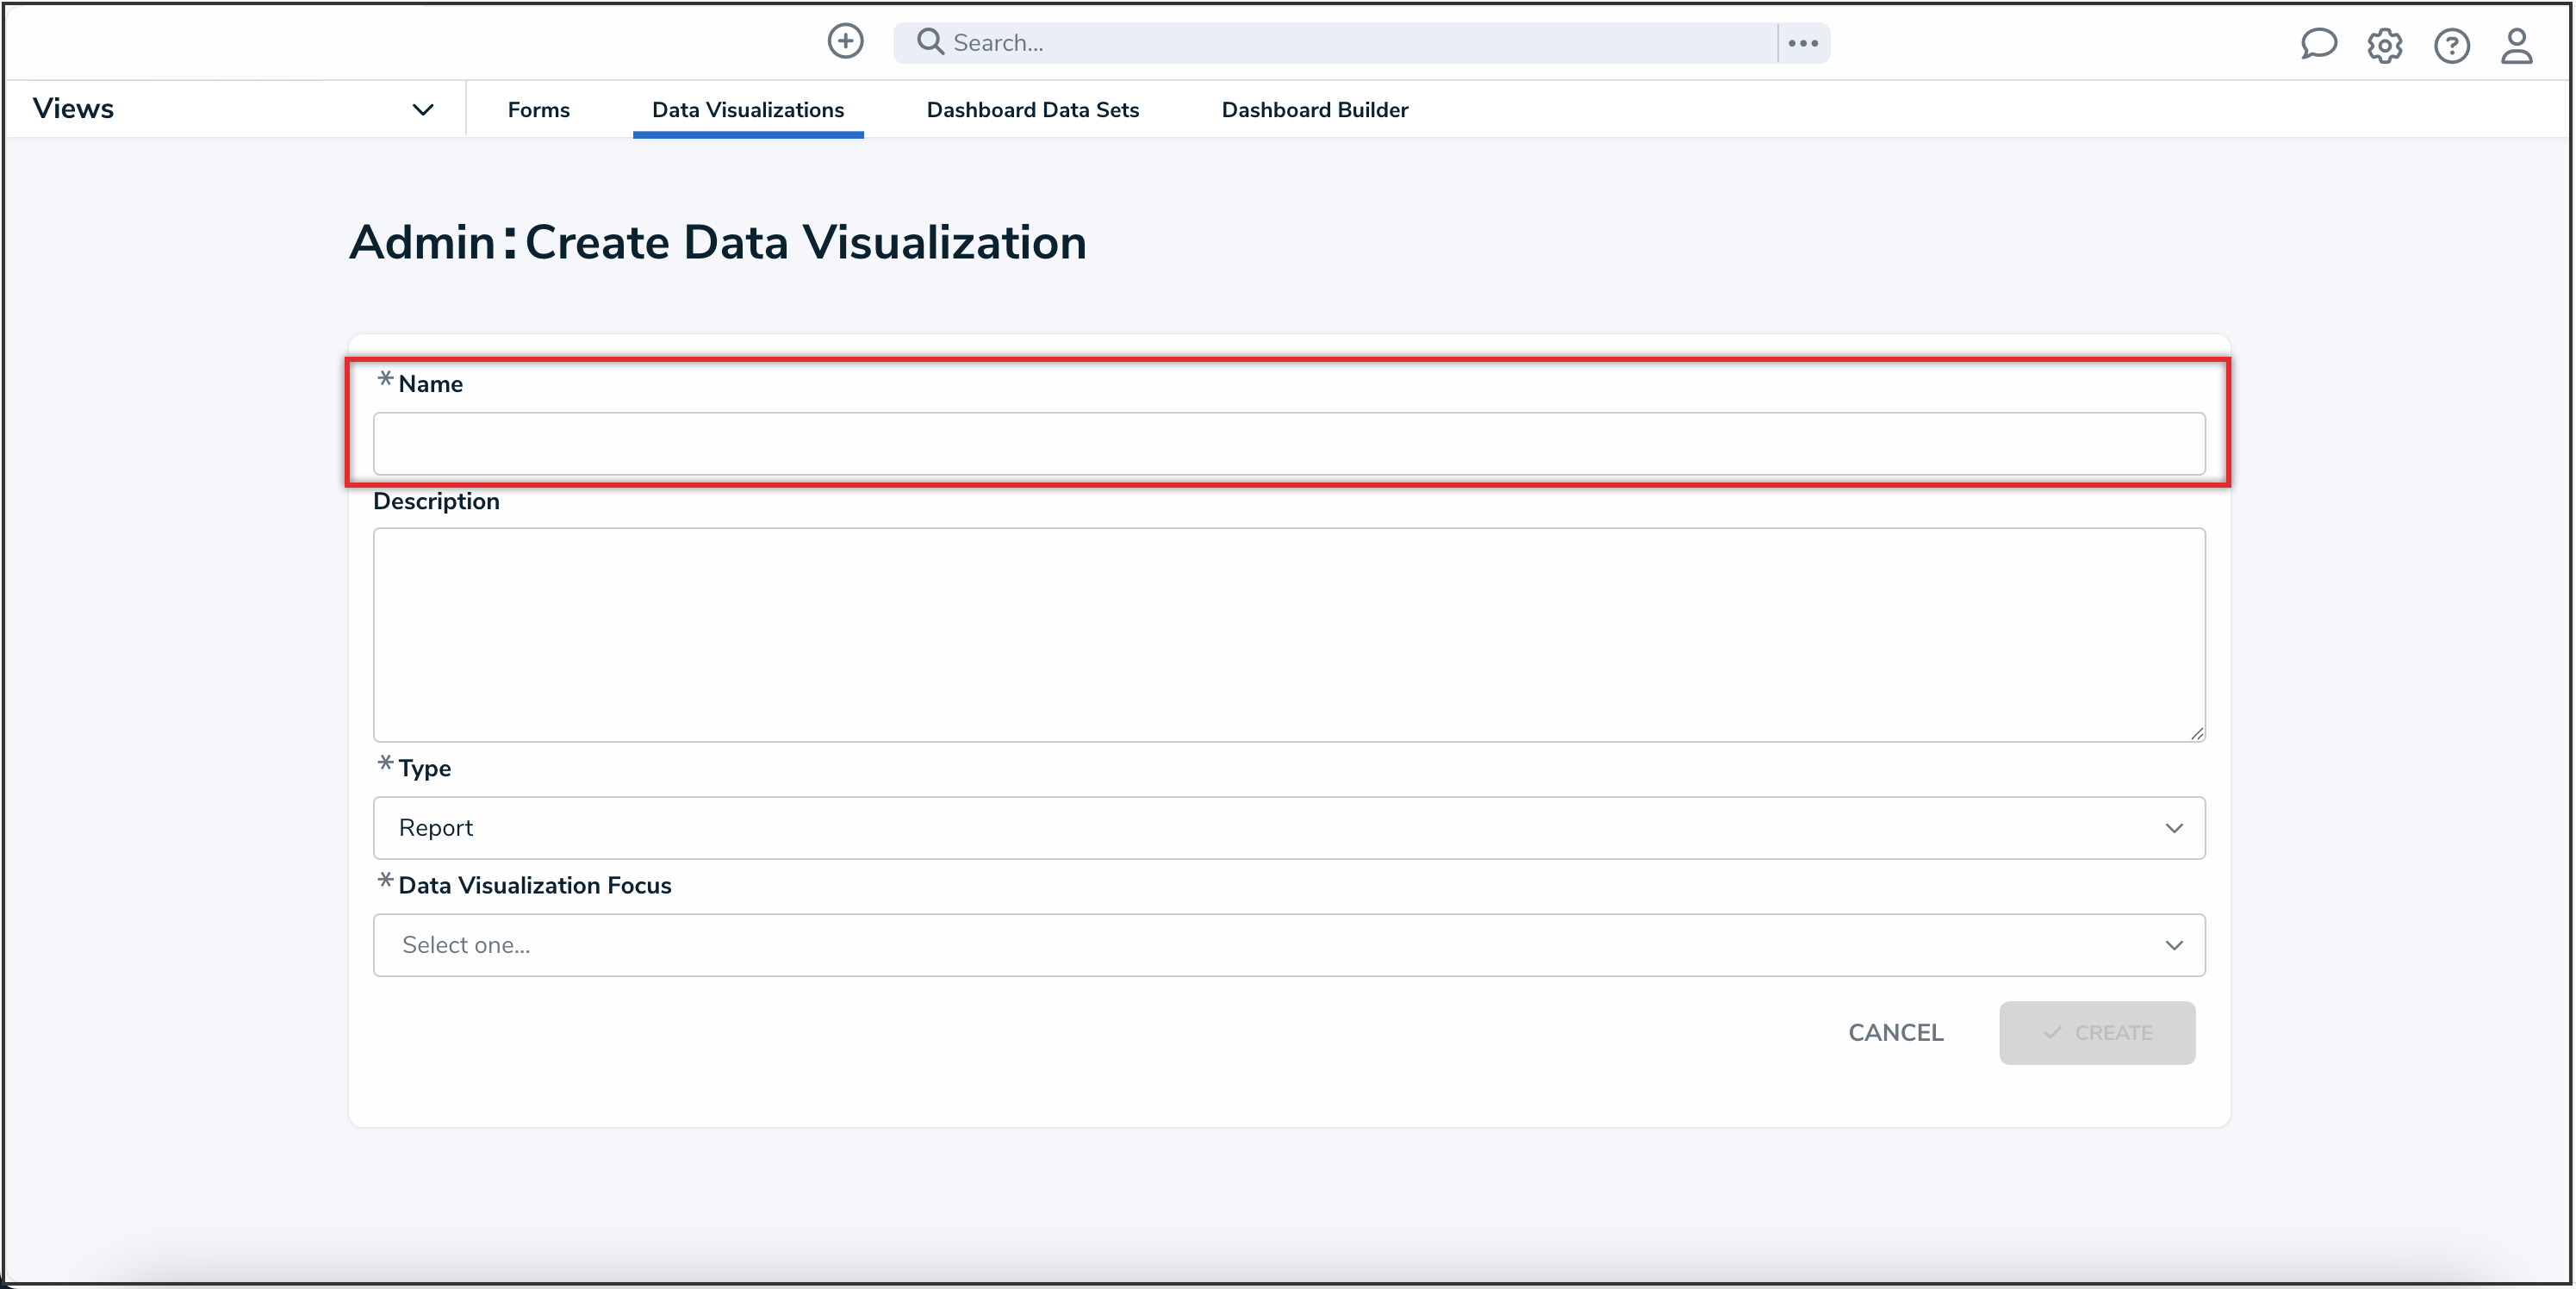Click into the Name input field

[1288, 443]
